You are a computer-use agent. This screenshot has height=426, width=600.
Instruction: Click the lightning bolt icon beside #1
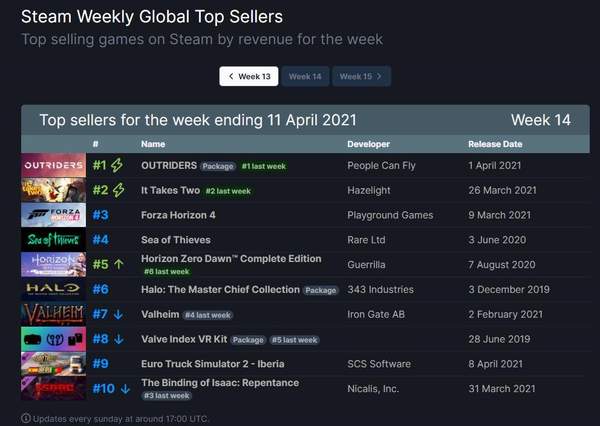[117, 165]
